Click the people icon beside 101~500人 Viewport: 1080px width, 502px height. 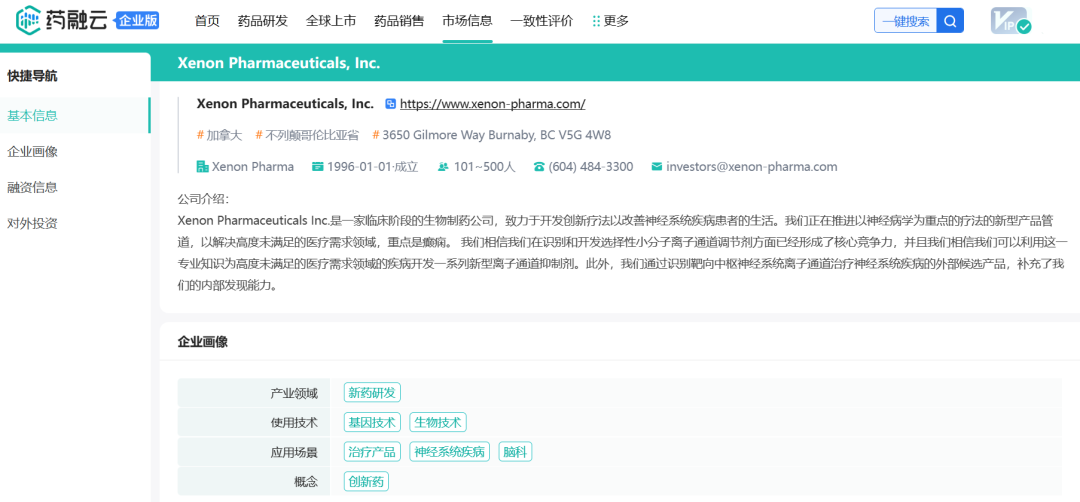(x=443, y=167)
